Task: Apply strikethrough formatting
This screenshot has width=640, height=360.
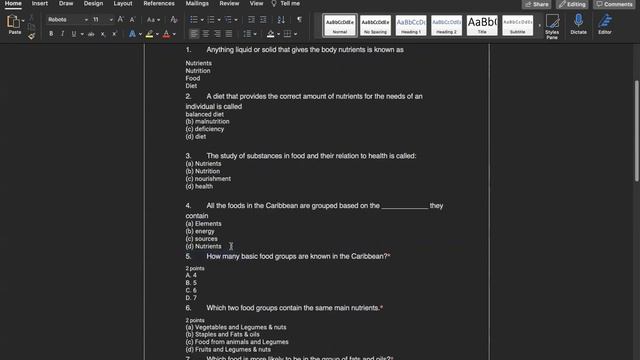Action: click(91, 34)
